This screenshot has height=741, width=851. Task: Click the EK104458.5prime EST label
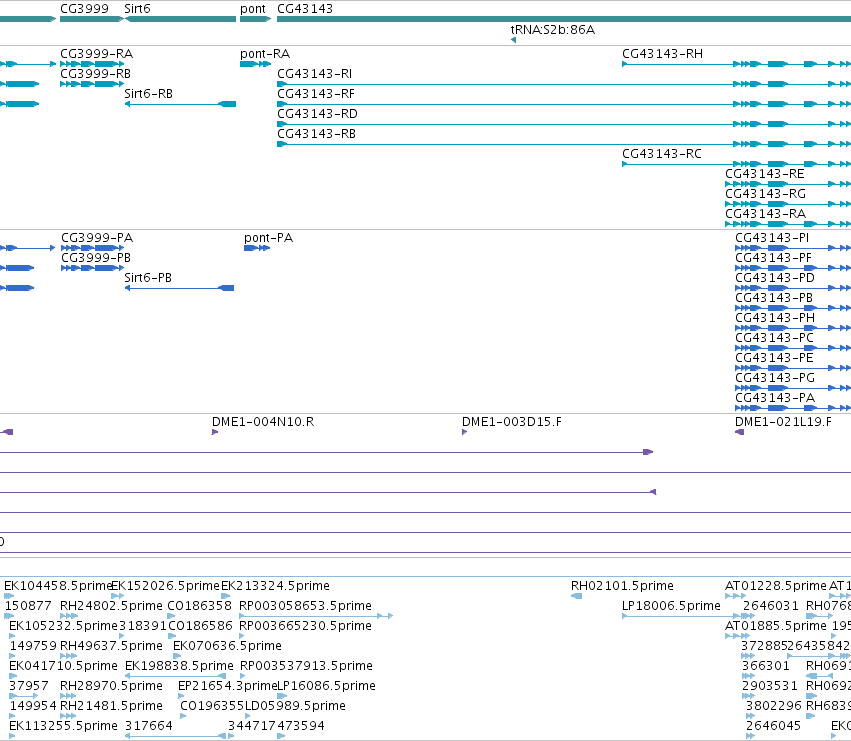(58, 586)
